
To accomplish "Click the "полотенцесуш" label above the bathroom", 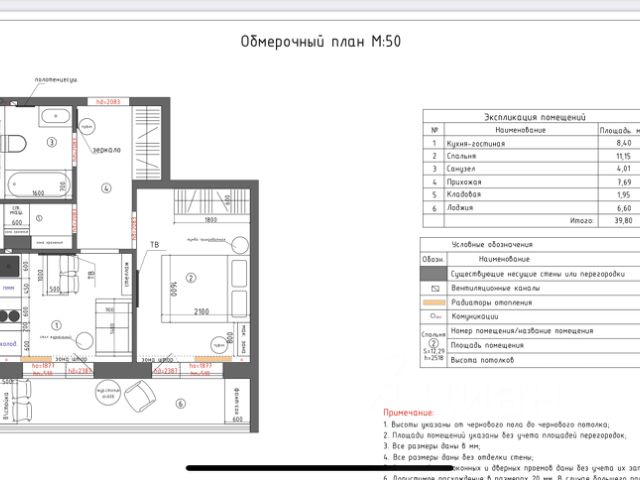I will [x=56, y=80].
